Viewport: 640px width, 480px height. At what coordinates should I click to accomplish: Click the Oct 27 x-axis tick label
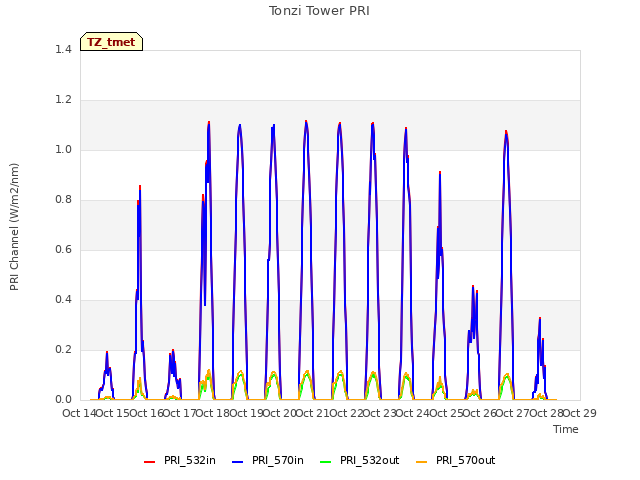coord(513,413)
